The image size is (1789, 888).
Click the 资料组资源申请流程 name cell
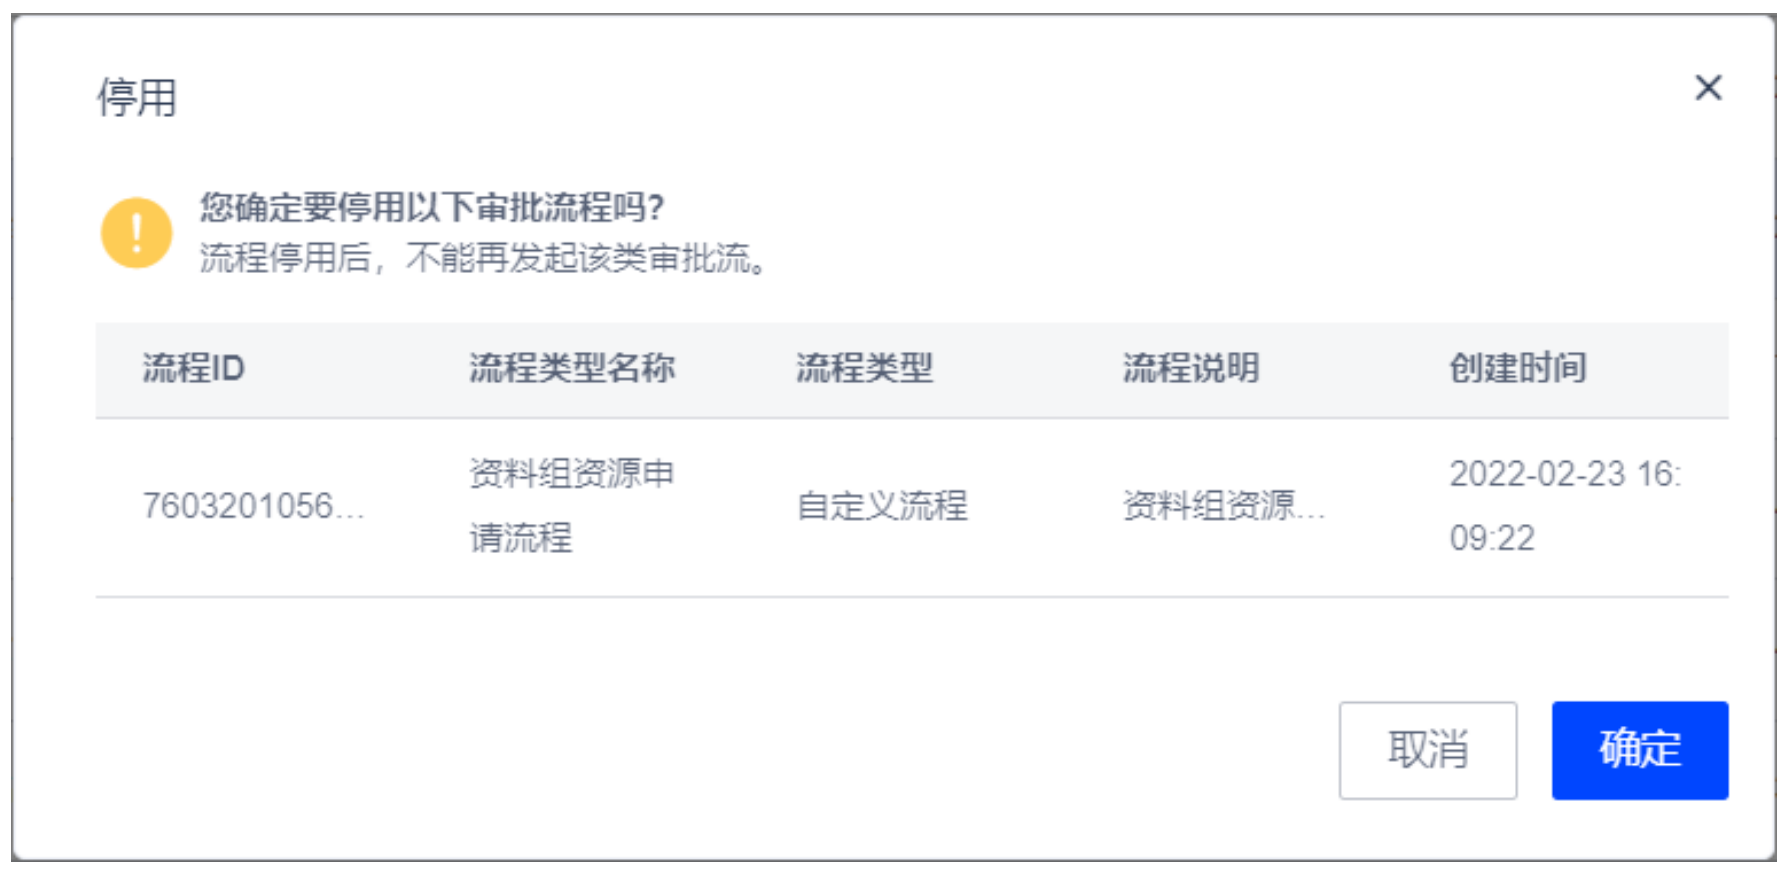pyautogui.click(x=572, y=506)
